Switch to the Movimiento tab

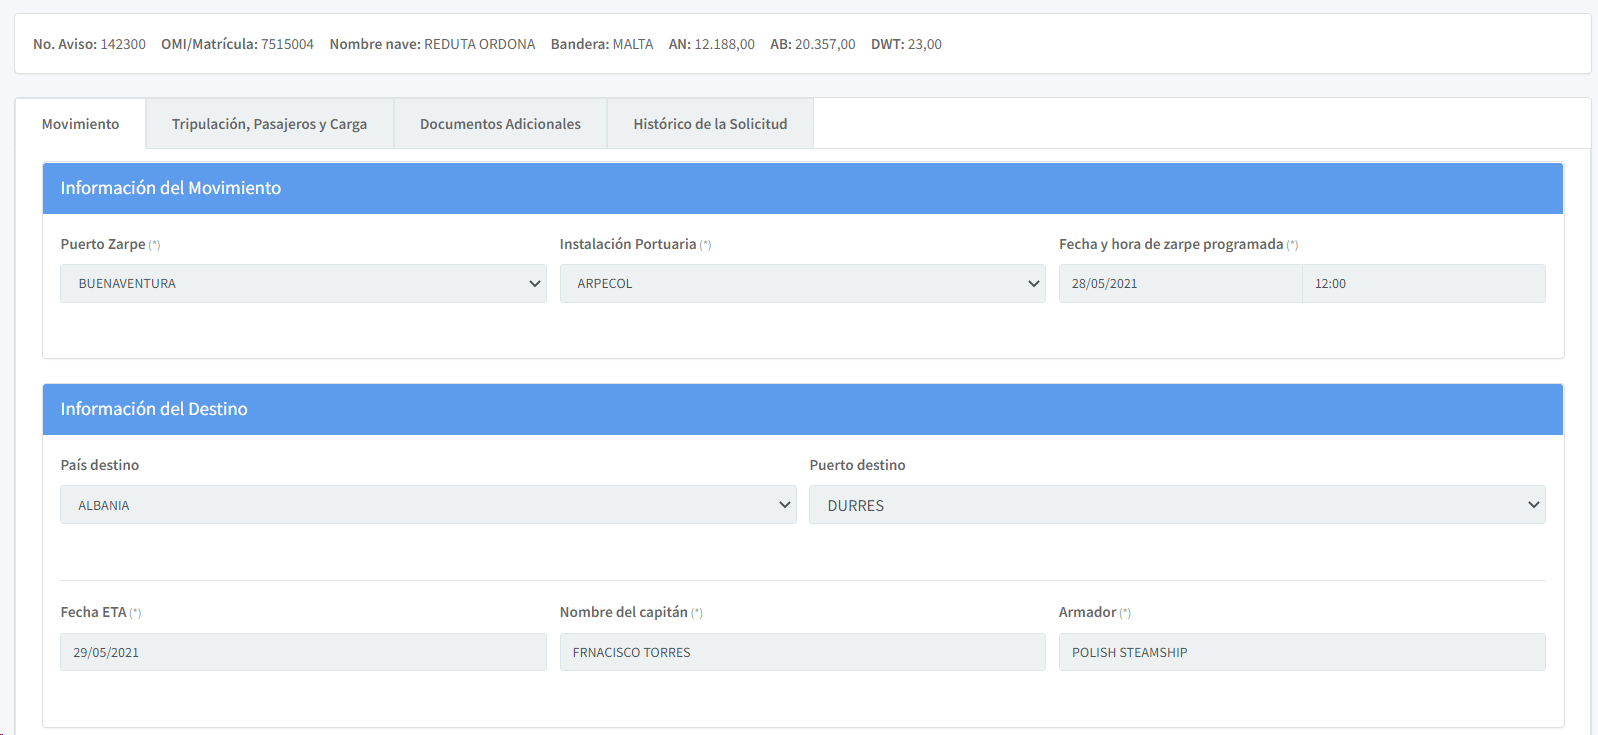(80, 124)
